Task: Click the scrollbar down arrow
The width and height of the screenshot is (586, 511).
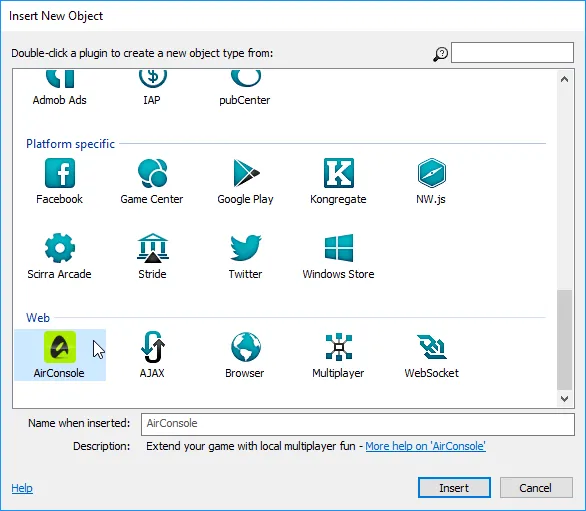Action: point(564,398)
